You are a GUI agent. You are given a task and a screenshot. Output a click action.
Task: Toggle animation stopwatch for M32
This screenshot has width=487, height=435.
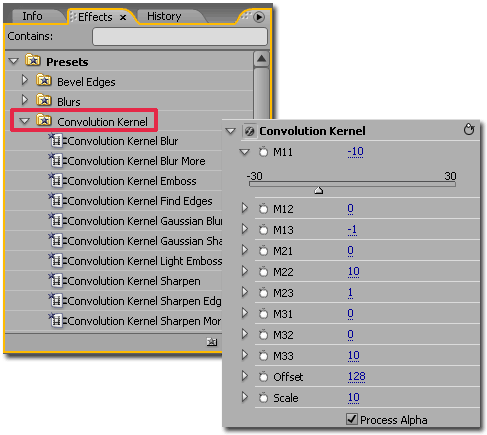263,335
